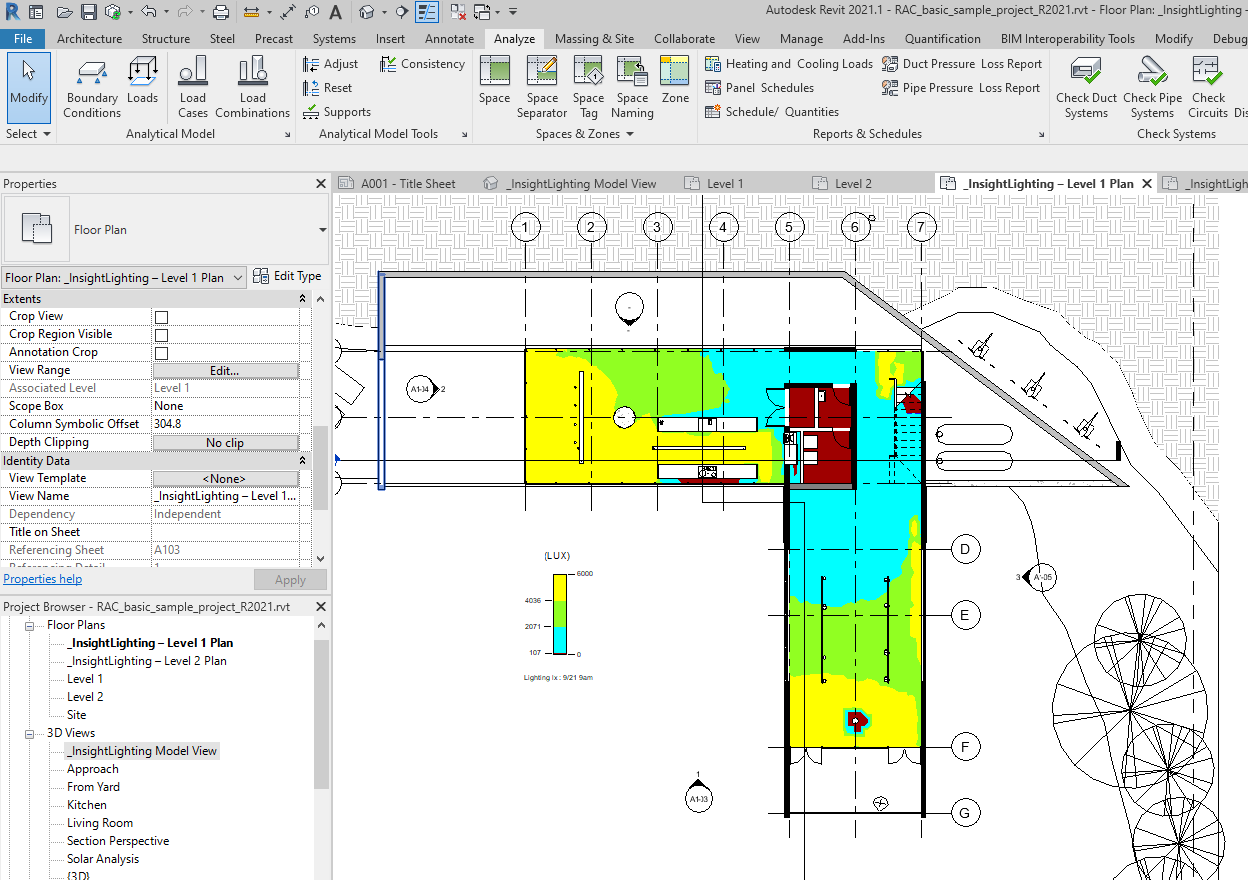Toggle the Crop View checkbox
The height and width of the screenshot is (880, 1248).
[161, 317]
